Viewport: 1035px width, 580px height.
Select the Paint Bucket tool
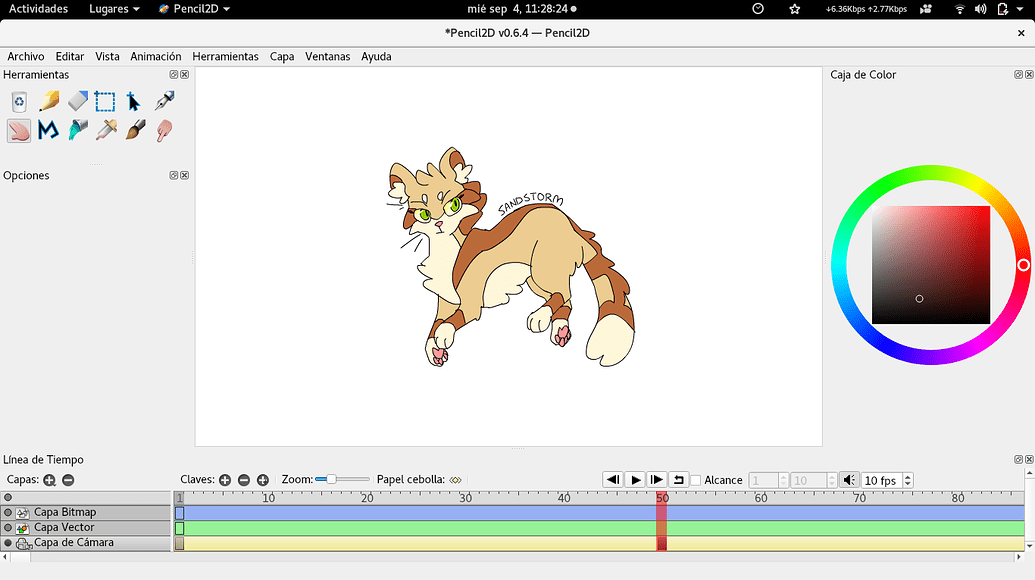(x=77, y=130)
